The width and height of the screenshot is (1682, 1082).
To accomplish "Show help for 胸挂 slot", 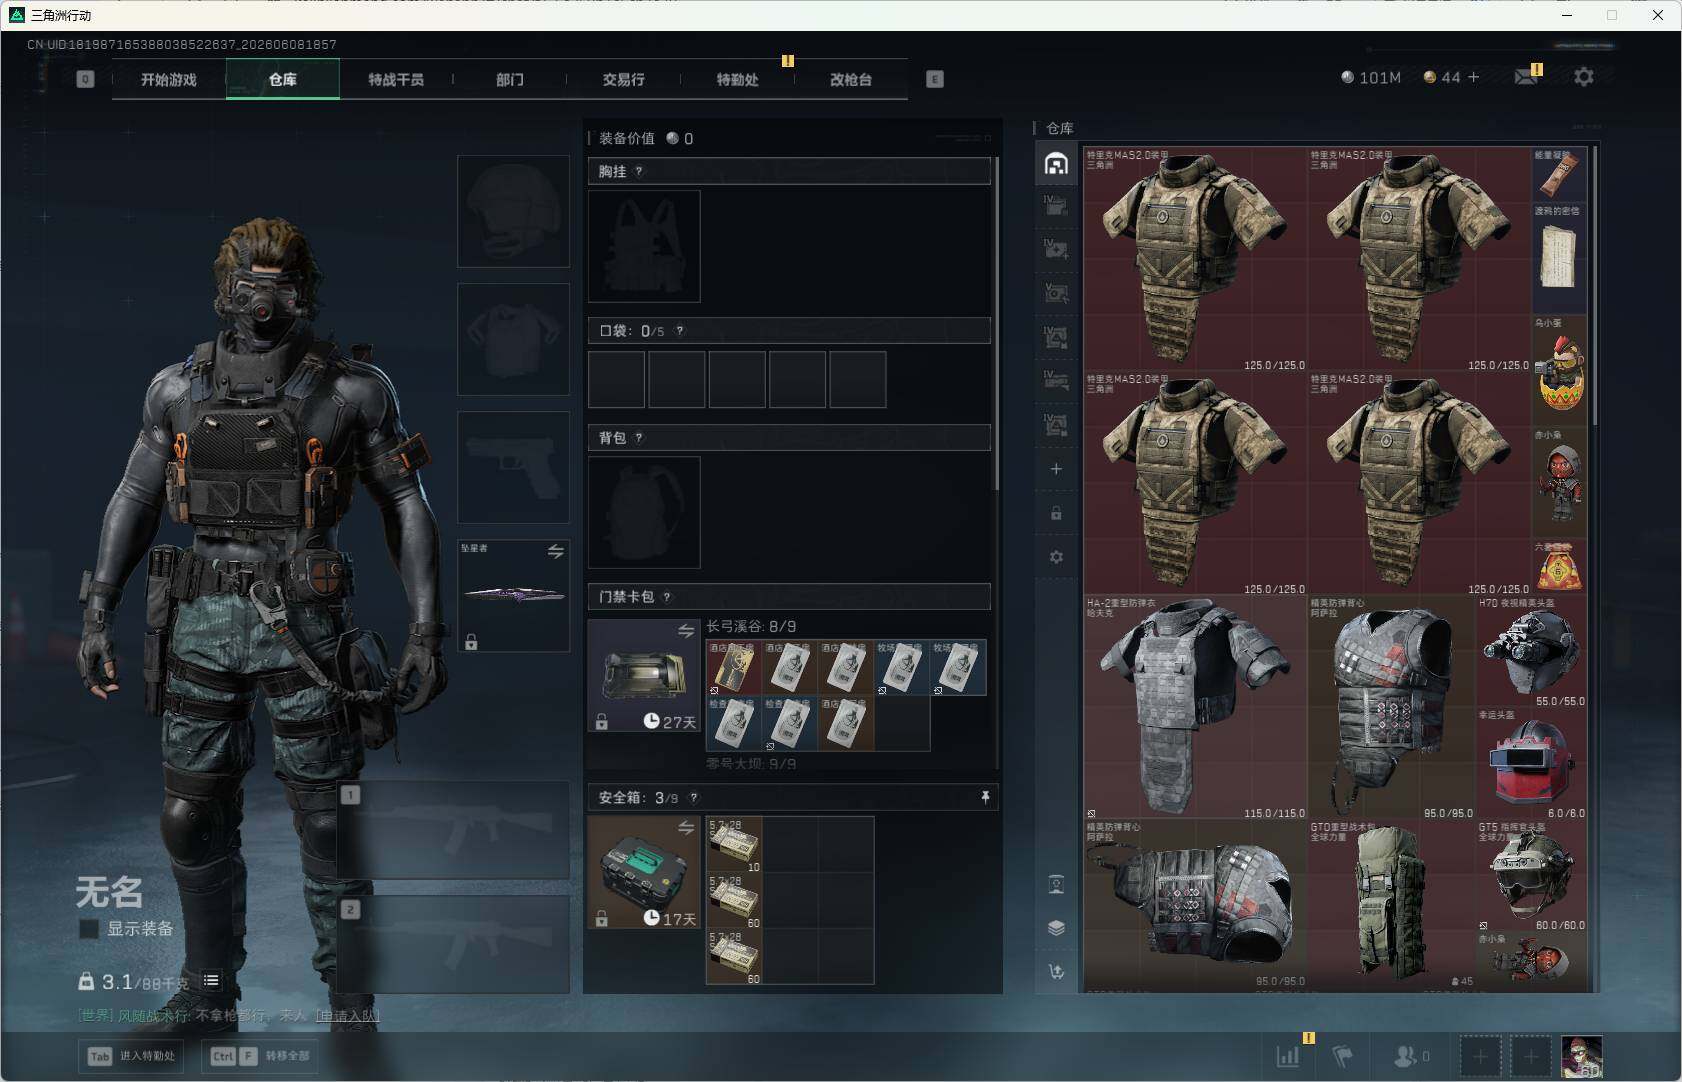I will 639,171.
